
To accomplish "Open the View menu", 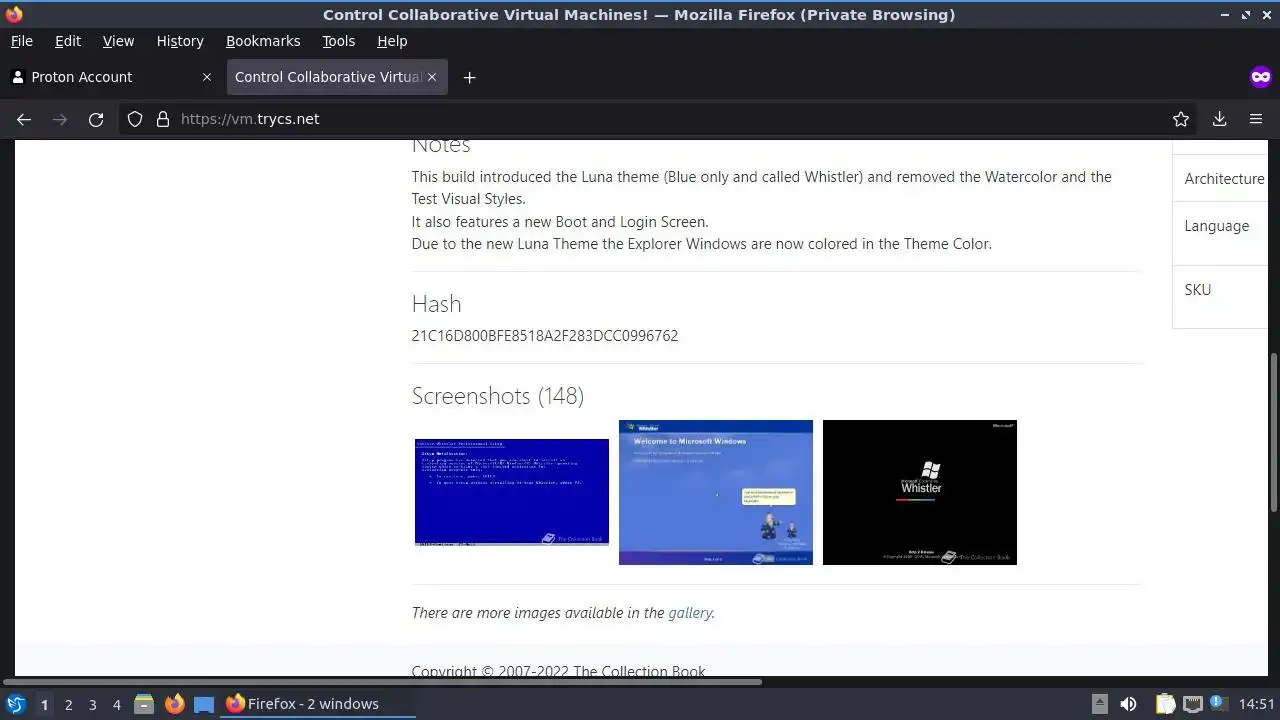I will coord(118,41).
